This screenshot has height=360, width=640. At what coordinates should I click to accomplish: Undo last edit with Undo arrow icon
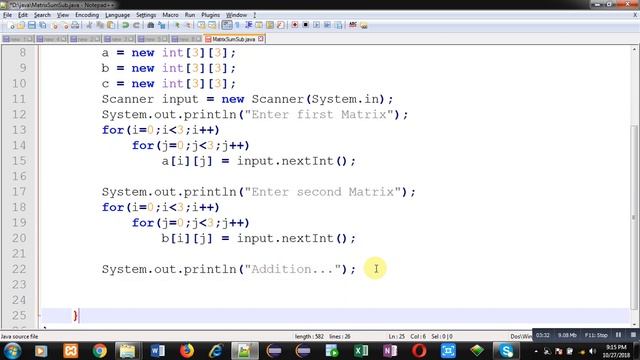(x=125, y=25)
